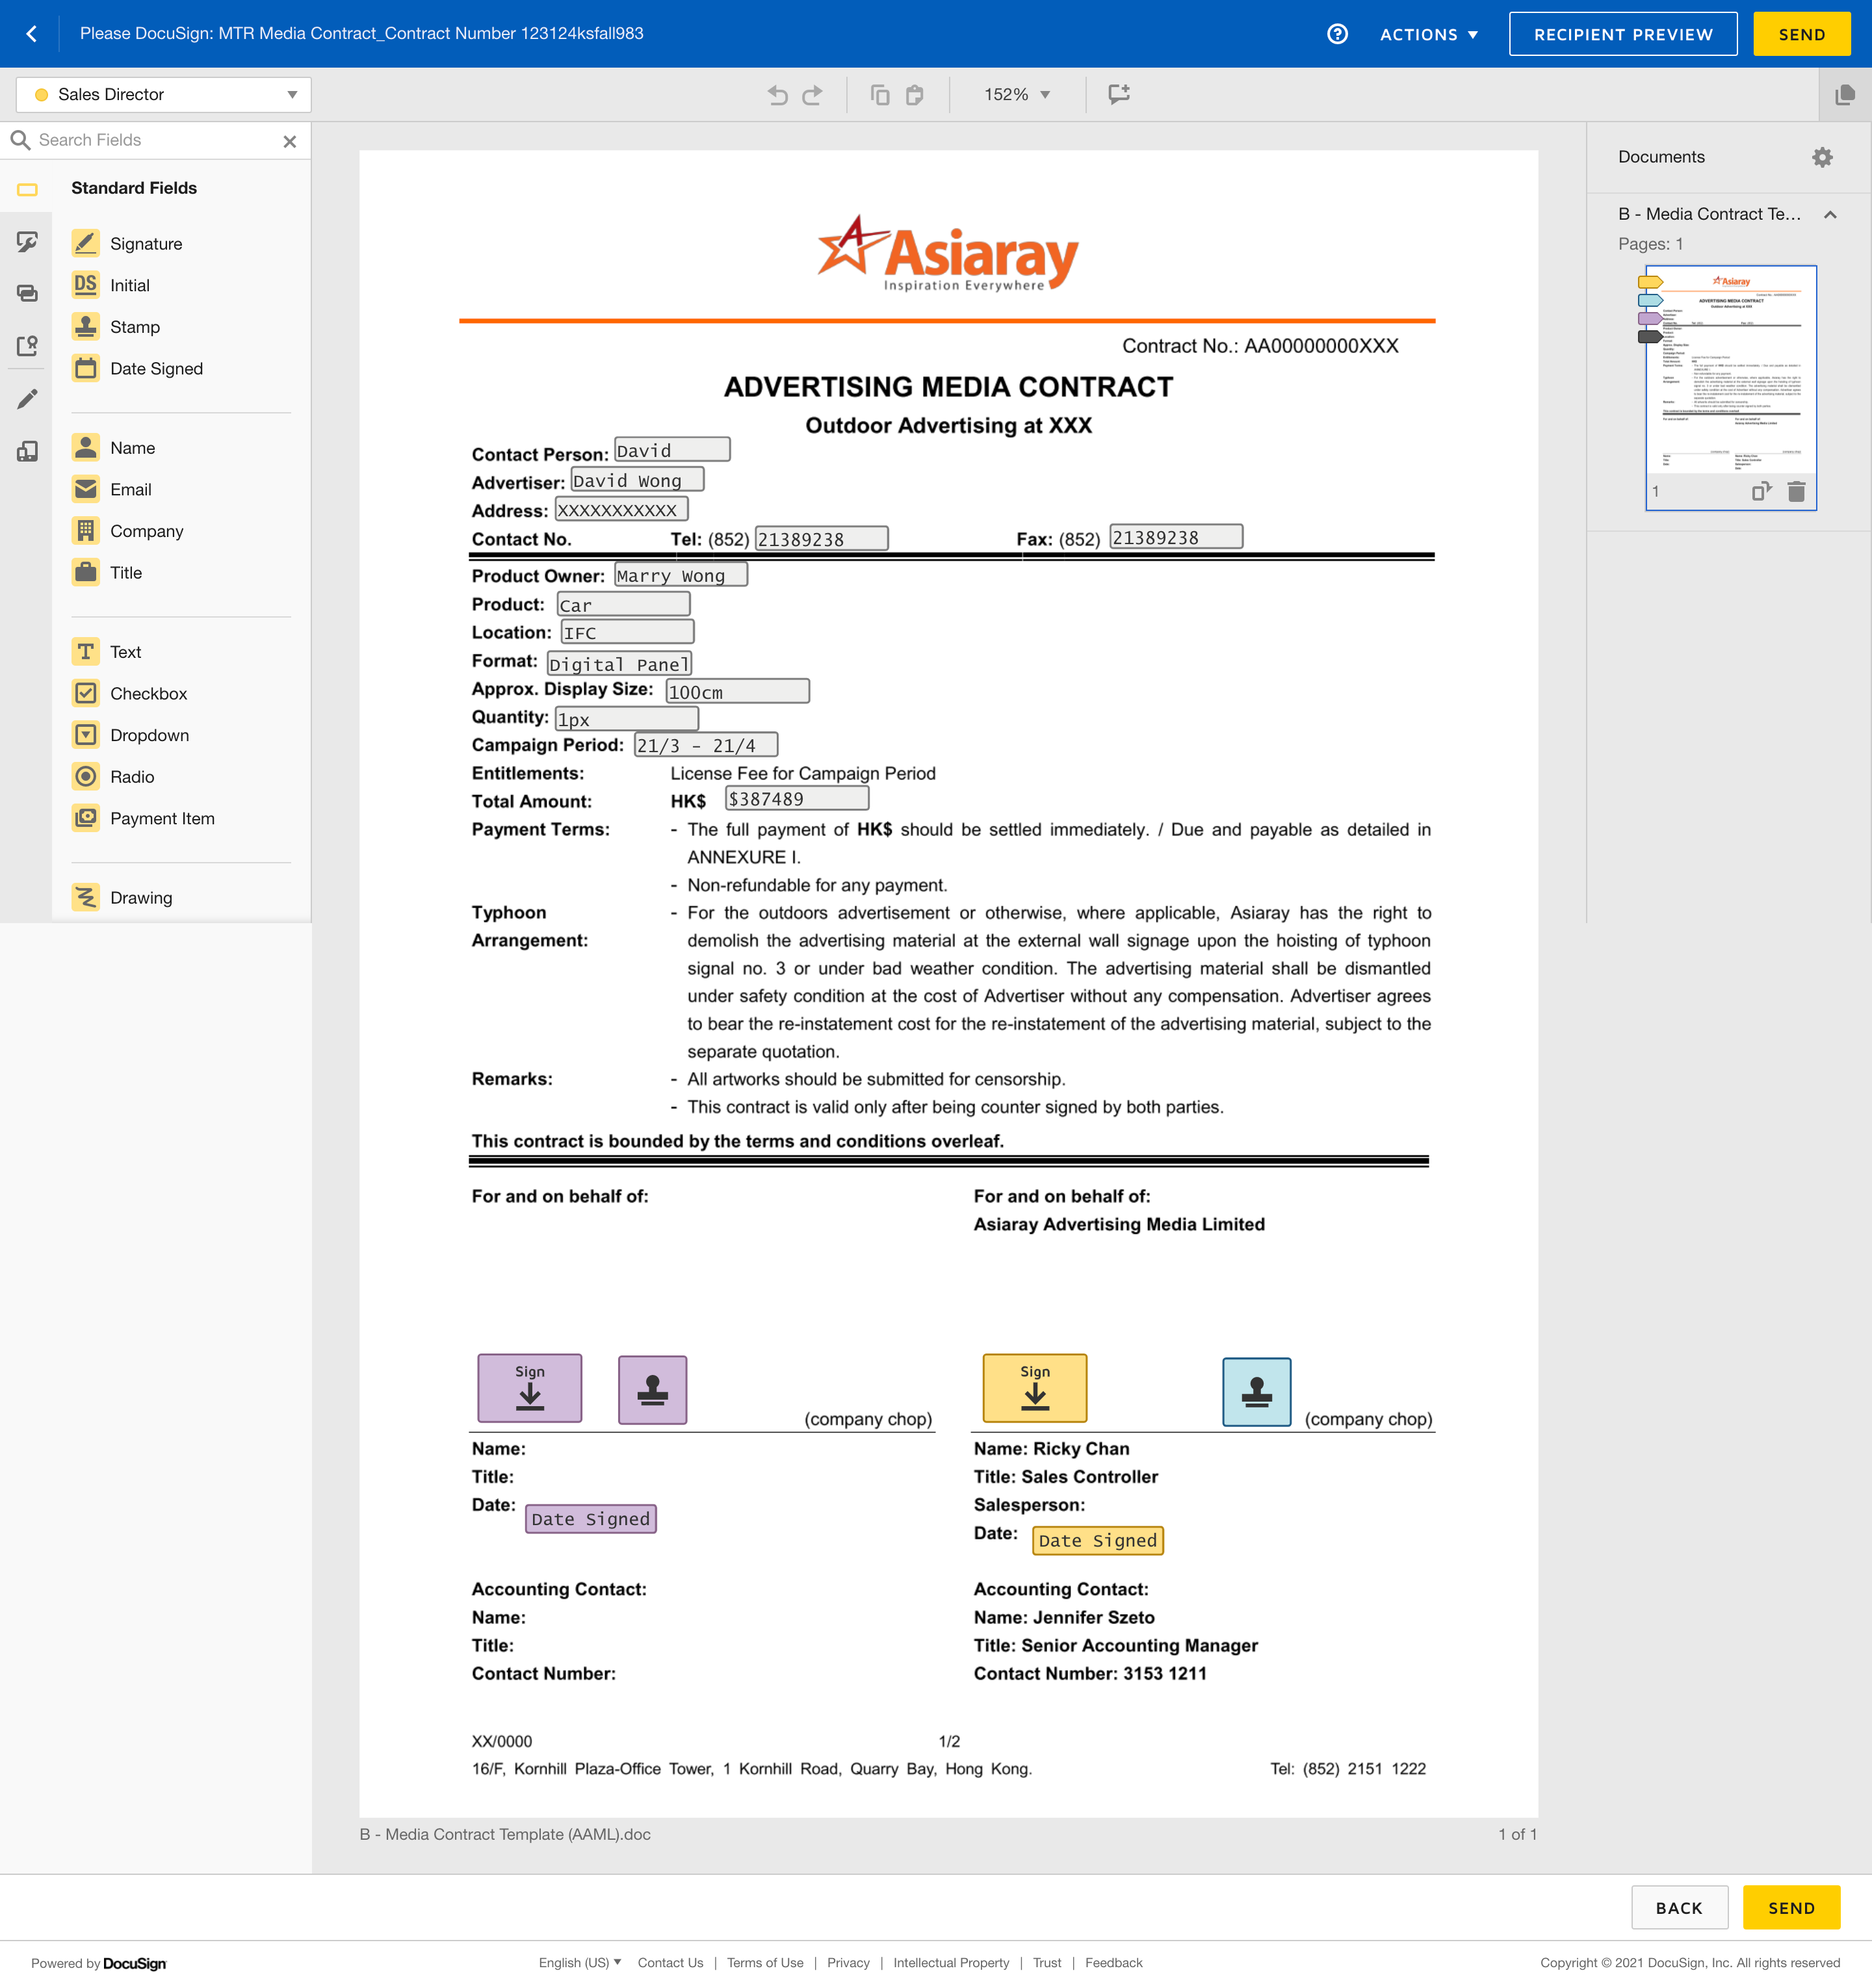Collapse the B - Media Contract document
Screen dimensions: 1872x1988
point(1830,215)
